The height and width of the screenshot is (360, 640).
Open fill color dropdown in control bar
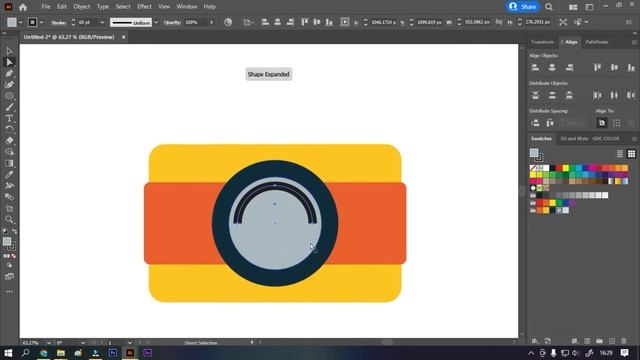click(21, 22)
